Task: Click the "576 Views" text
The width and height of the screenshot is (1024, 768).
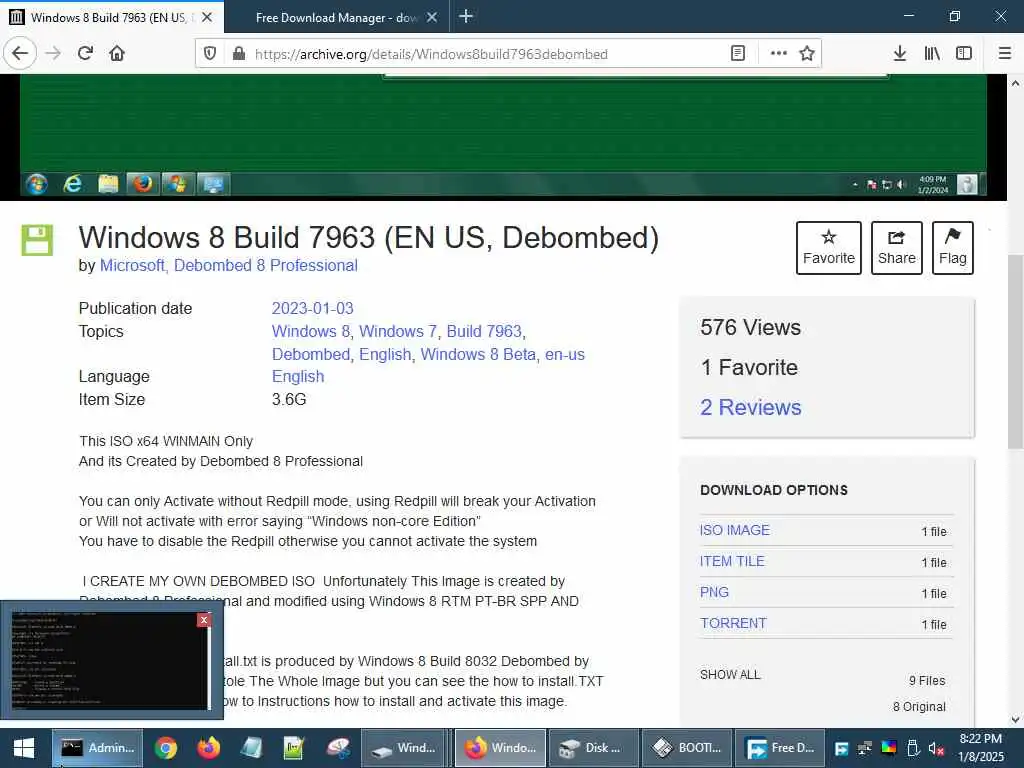Action: pos(750,327)
